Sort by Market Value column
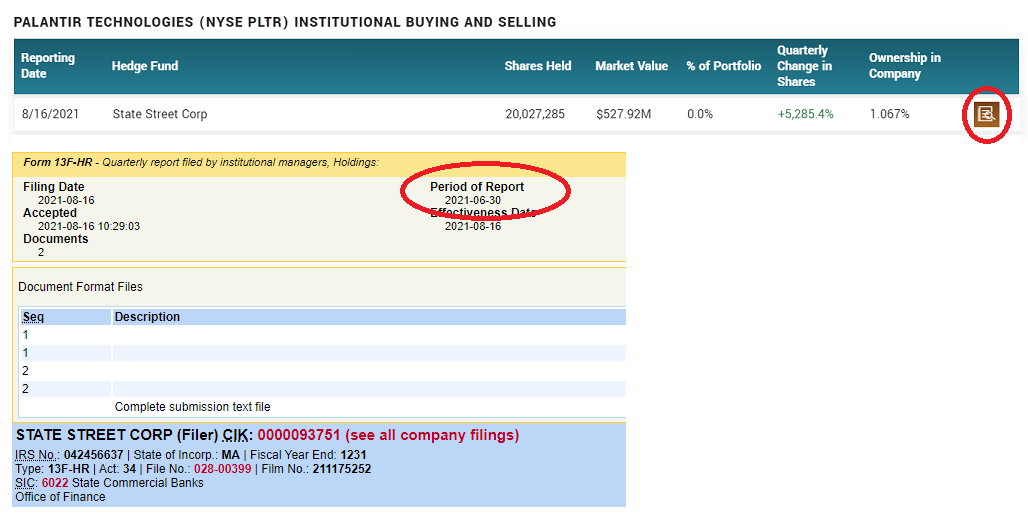This screenshot has height=524, width=1028. [x=631, y=66]
